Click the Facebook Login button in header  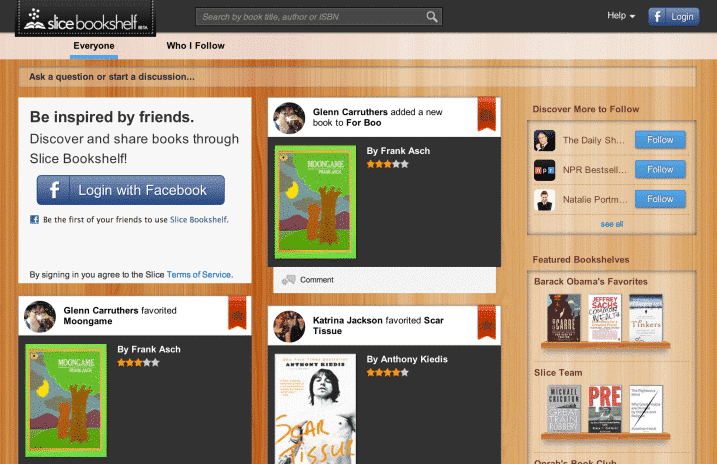click(674, 17)
